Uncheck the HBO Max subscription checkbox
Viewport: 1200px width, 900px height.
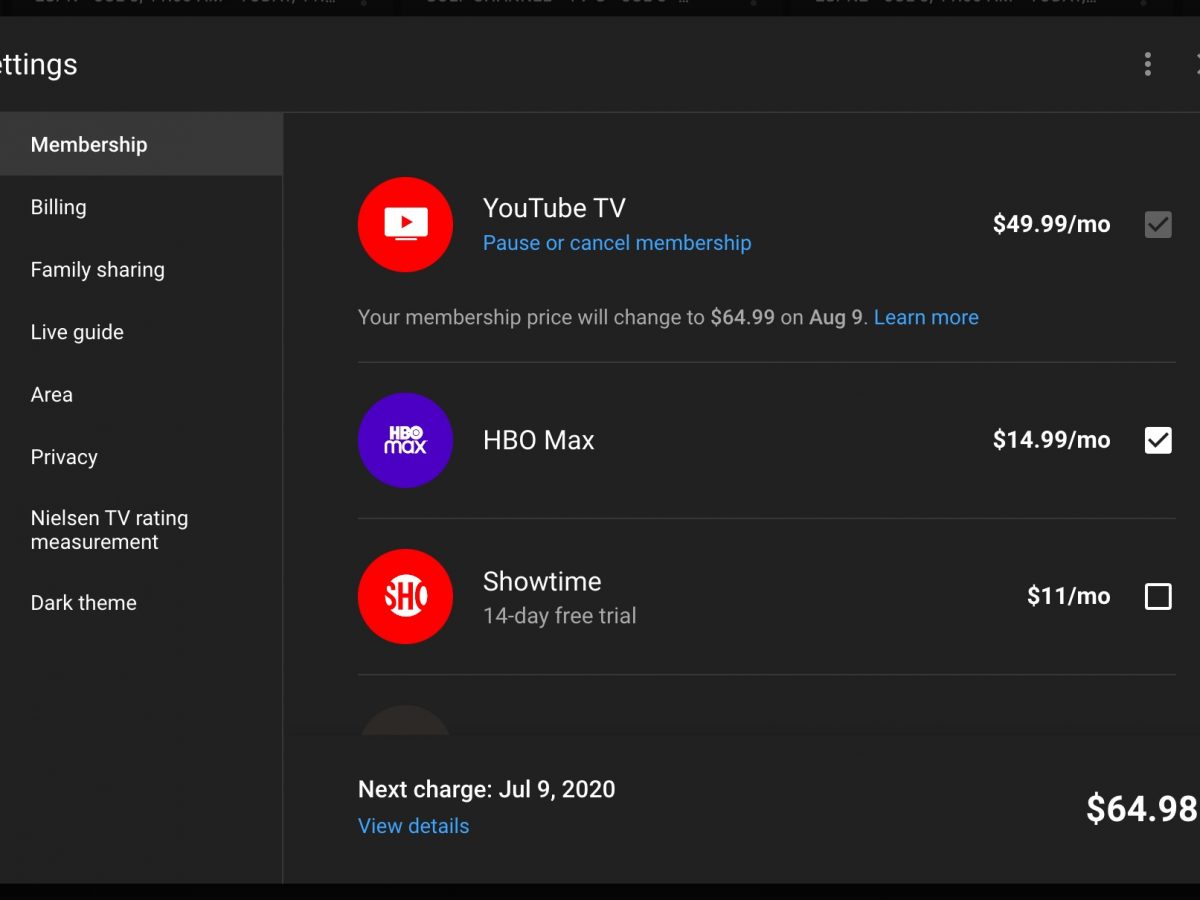(x=1158, y=440)
